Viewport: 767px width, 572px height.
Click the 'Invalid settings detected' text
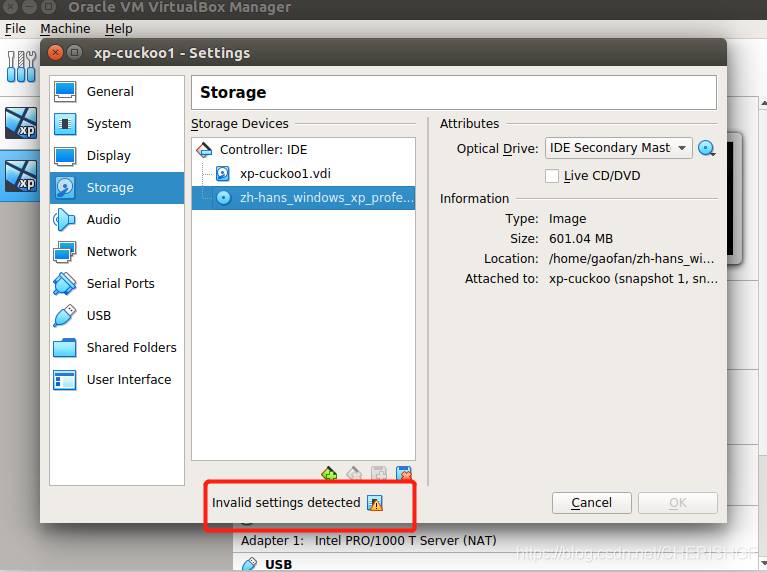286,503
